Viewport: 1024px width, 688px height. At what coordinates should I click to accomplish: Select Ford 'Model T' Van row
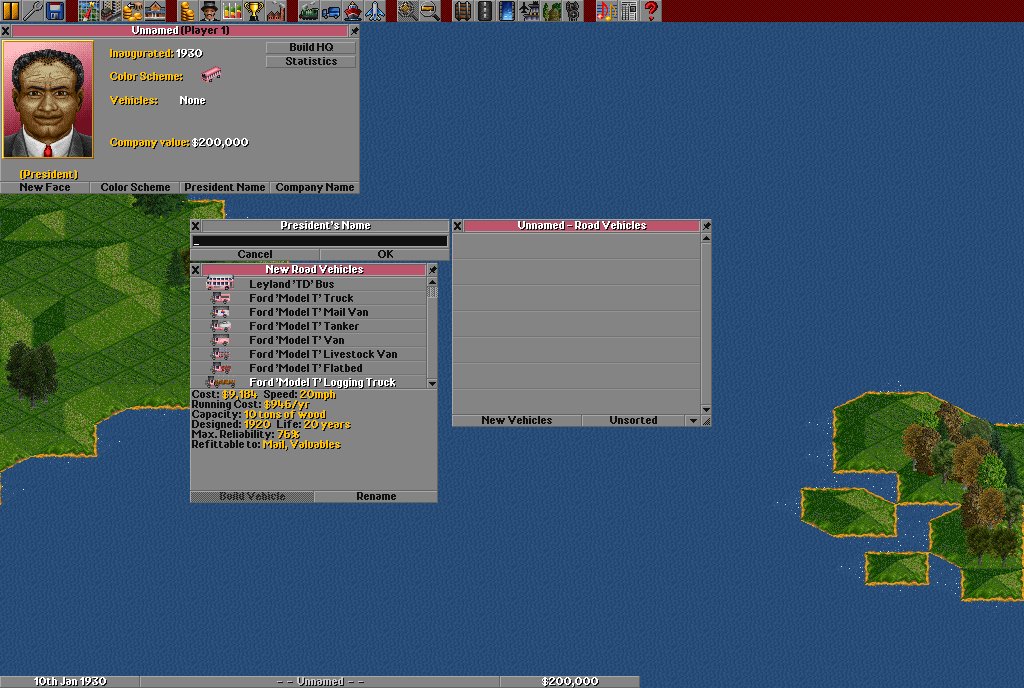click(308, 340)
